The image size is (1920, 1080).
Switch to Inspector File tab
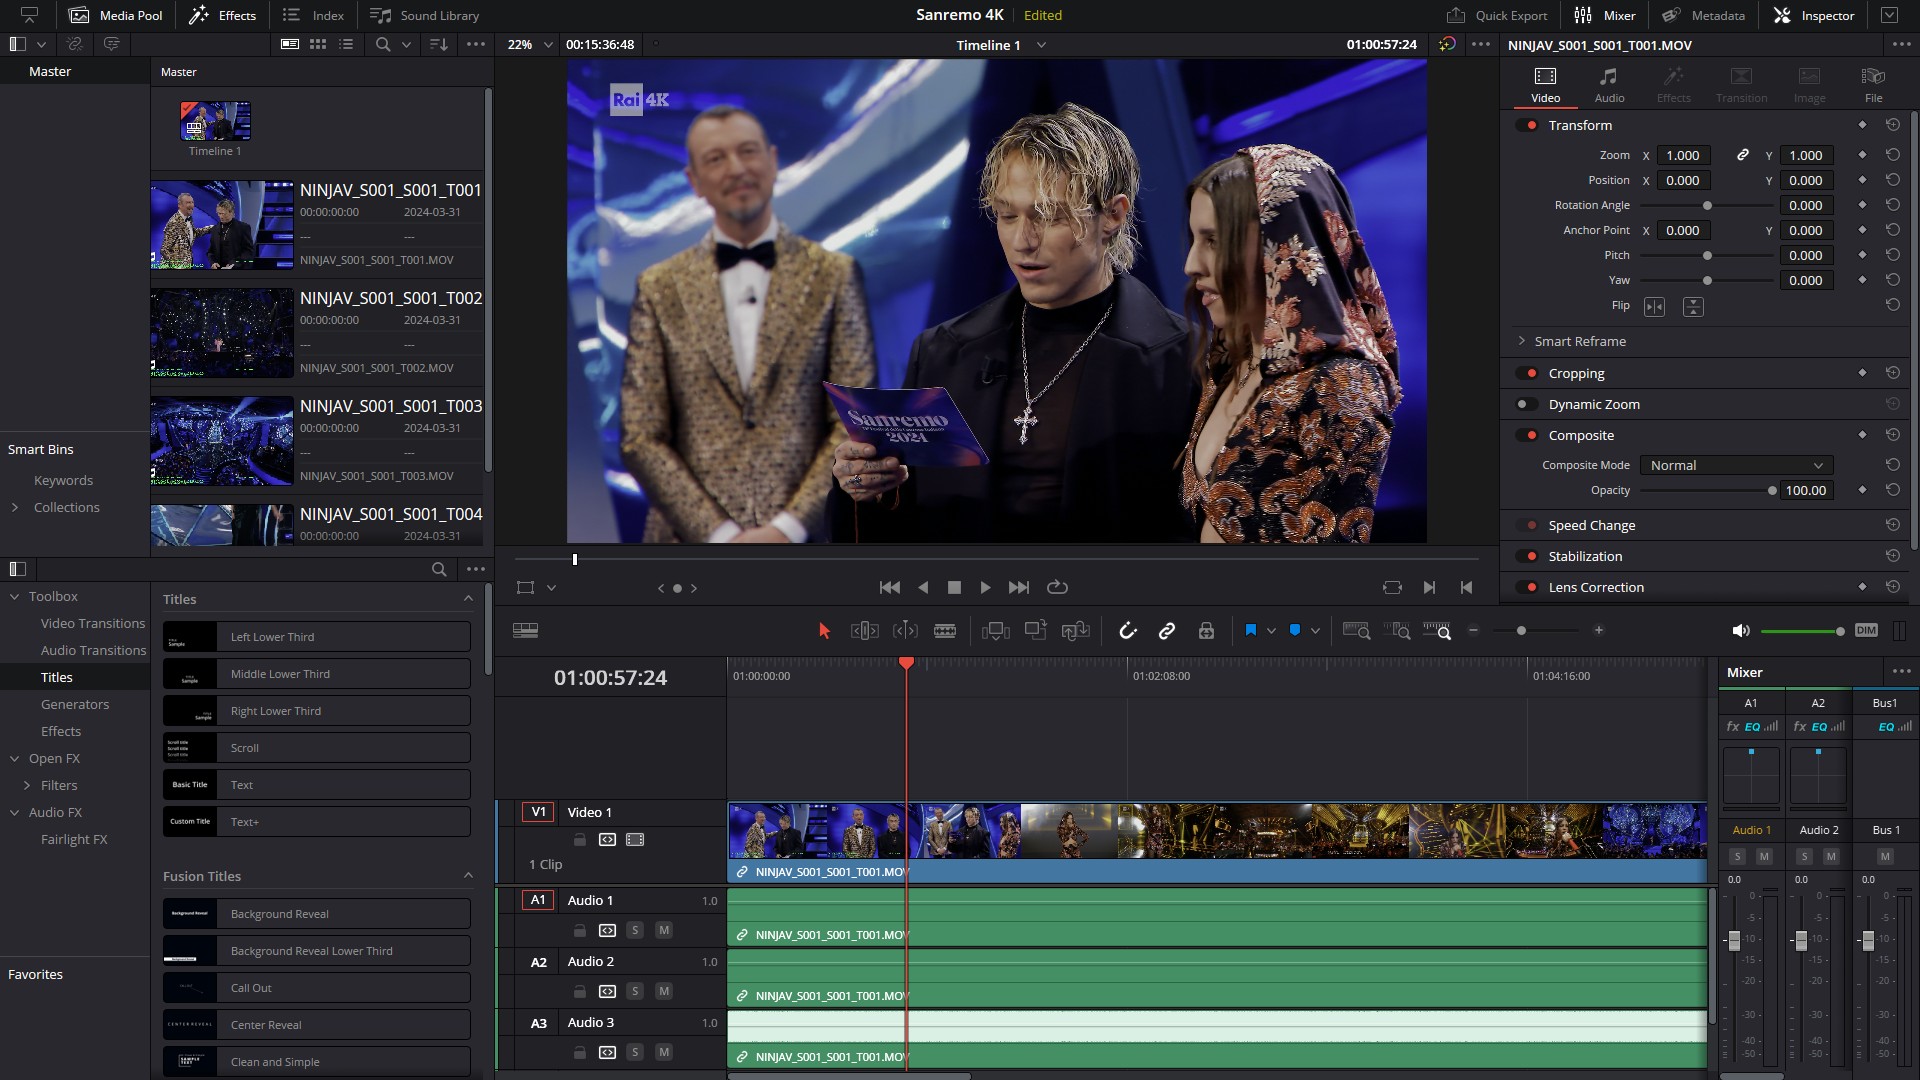(1873, 85)
